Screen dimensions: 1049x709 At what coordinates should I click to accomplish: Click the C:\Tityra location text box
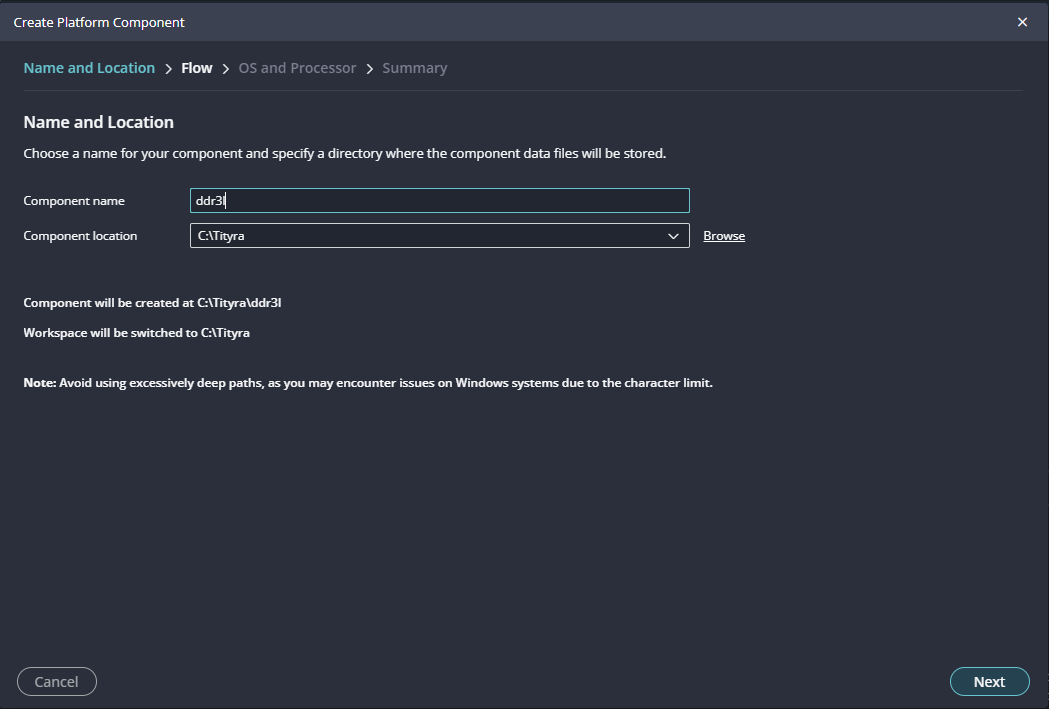point(420,236)
